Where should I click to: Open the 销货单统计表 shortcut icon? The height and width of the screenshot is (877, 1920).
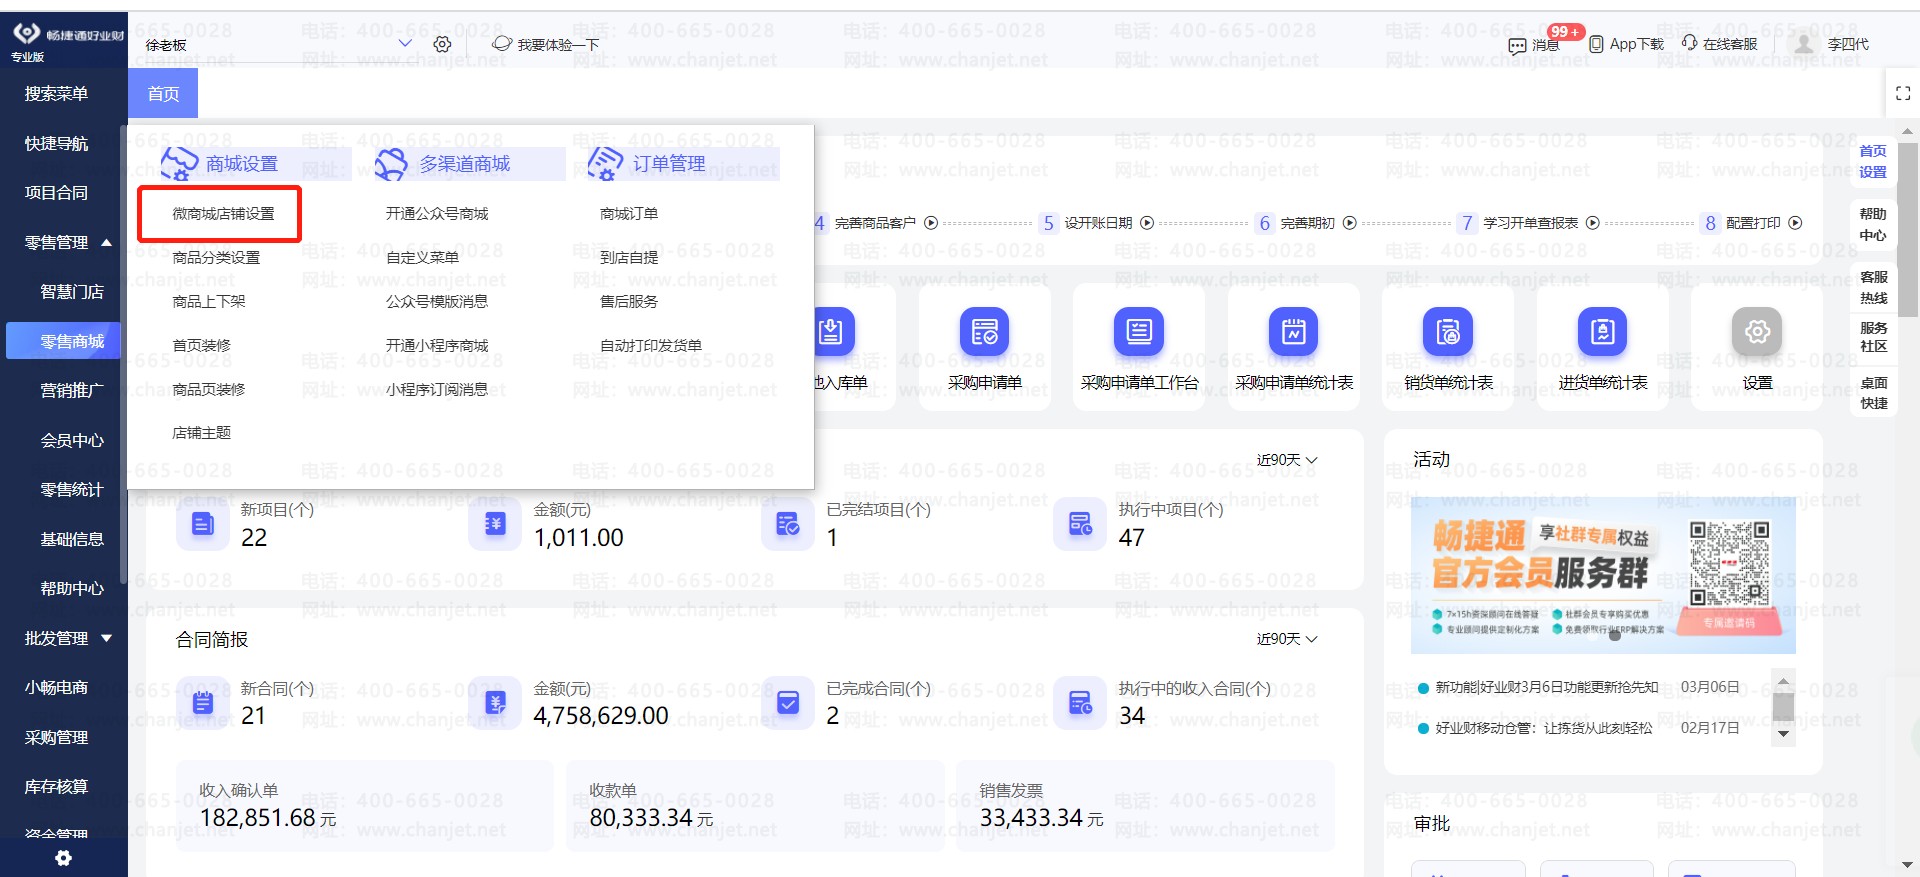[x=1448, y=332]
